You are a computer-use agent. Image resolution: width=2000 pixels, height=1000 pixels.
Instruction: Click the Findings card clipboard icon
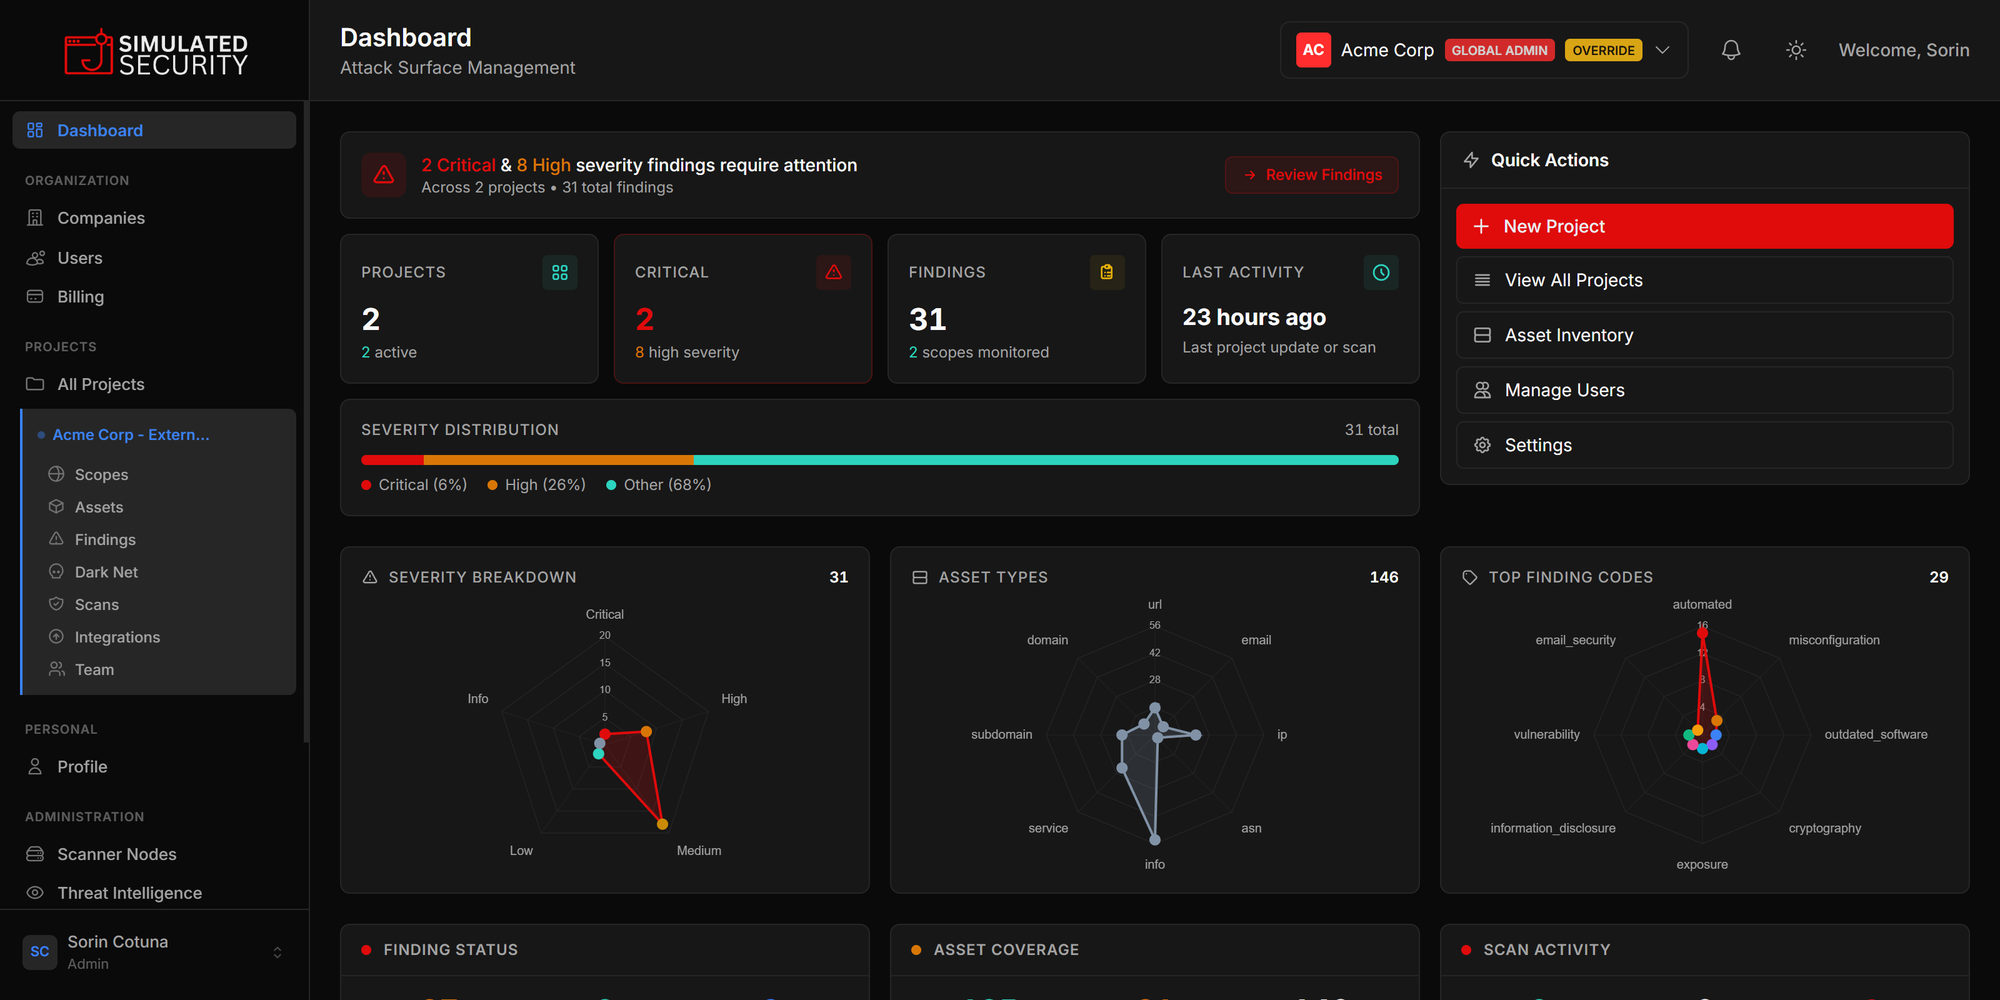[x=1107, y=272]
